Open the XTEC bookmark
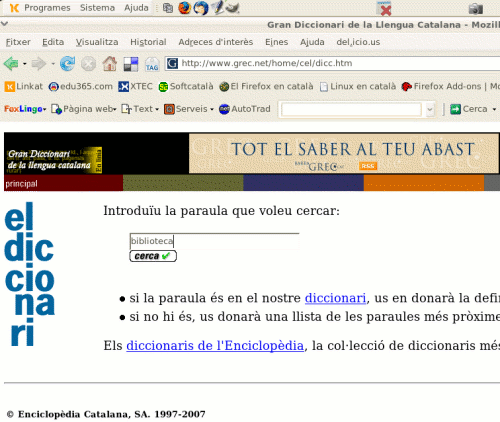This screenshot has height=422, width=500. [x=135, y=87]
